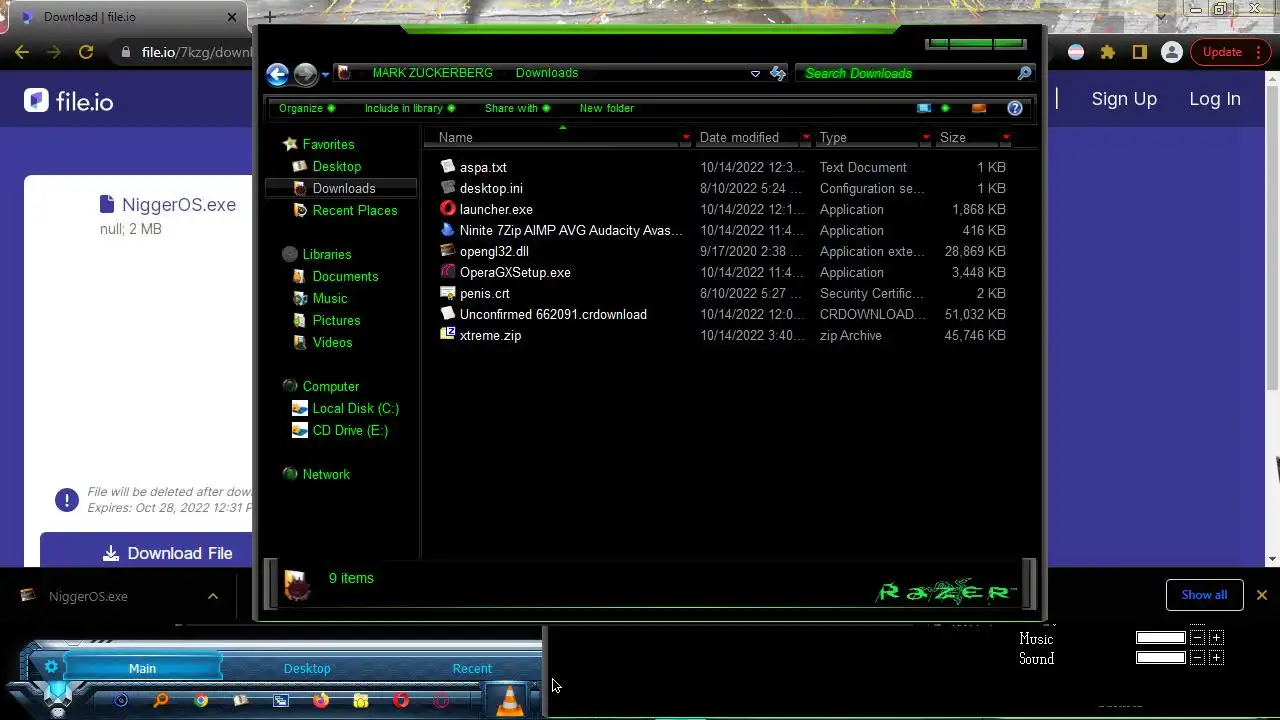
Task: Click the Sound volume bar
Action: click(1161, 658)
